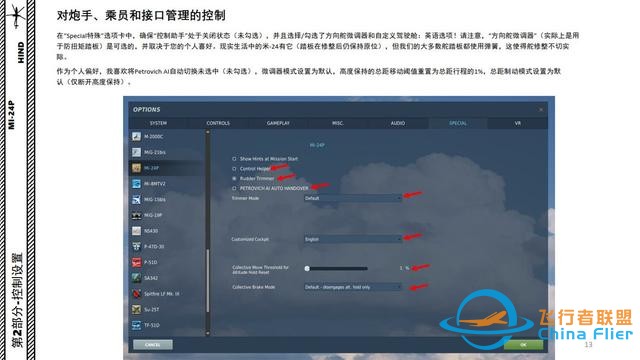Switch to the AUDIO tab

[398, 123]
